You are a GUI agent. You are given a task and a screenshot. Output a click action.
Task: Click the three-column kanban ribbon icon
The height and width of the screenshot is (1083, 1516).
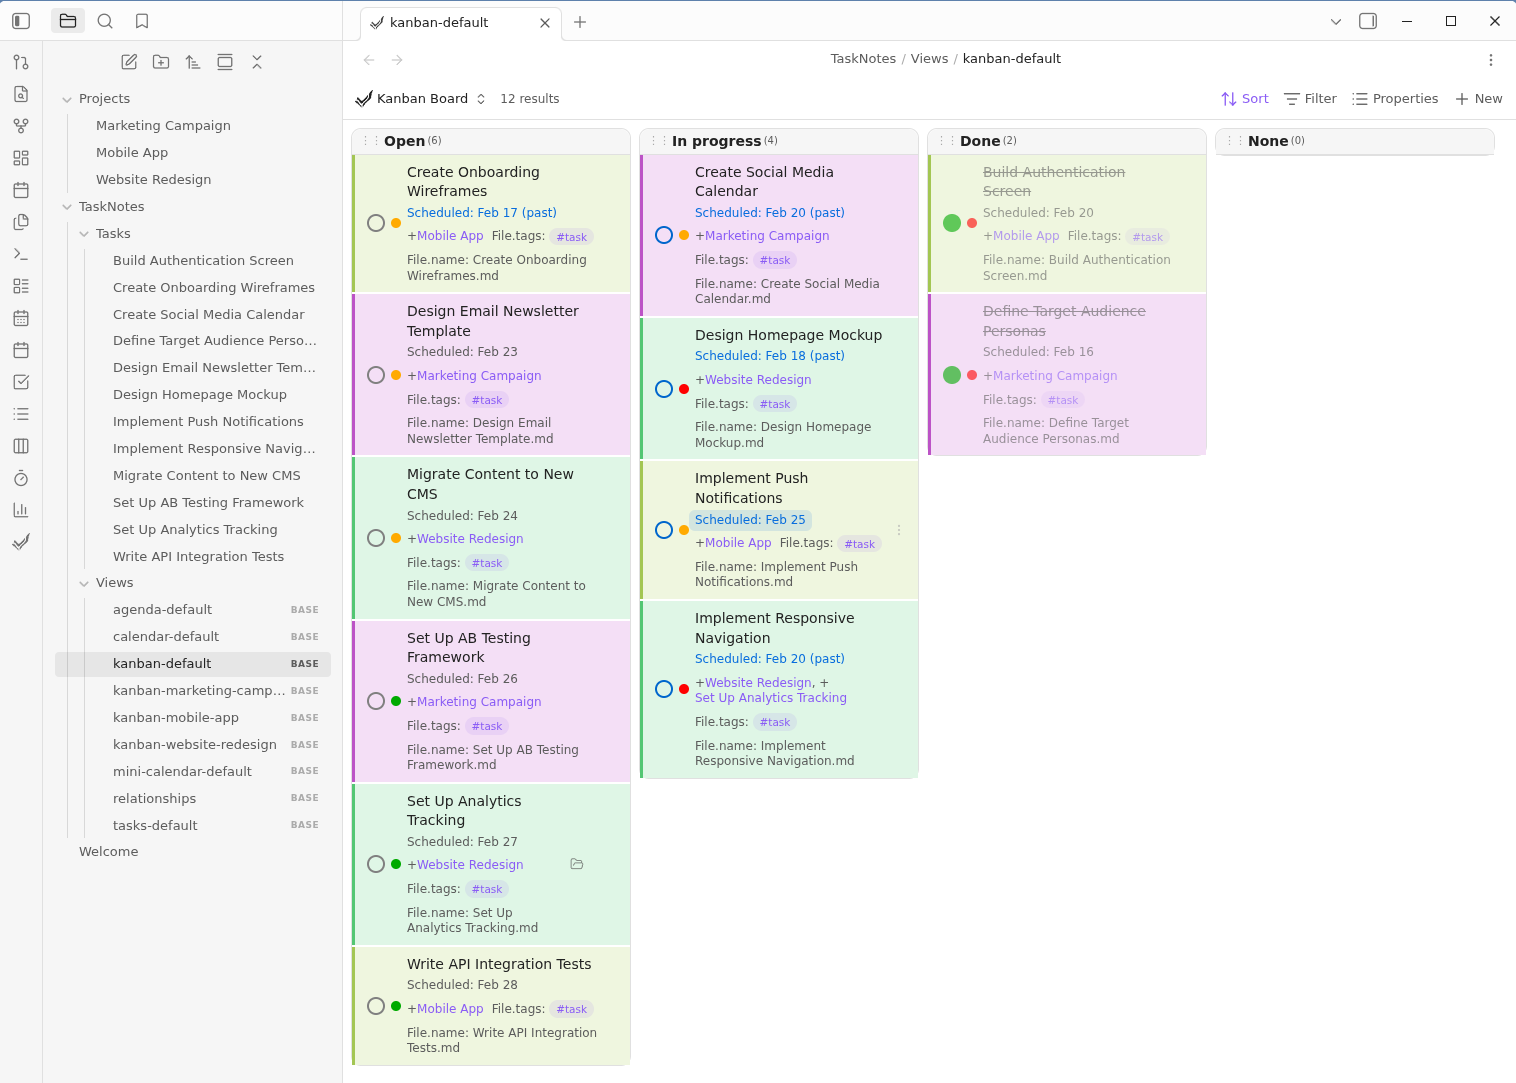(x=21, y=446)
